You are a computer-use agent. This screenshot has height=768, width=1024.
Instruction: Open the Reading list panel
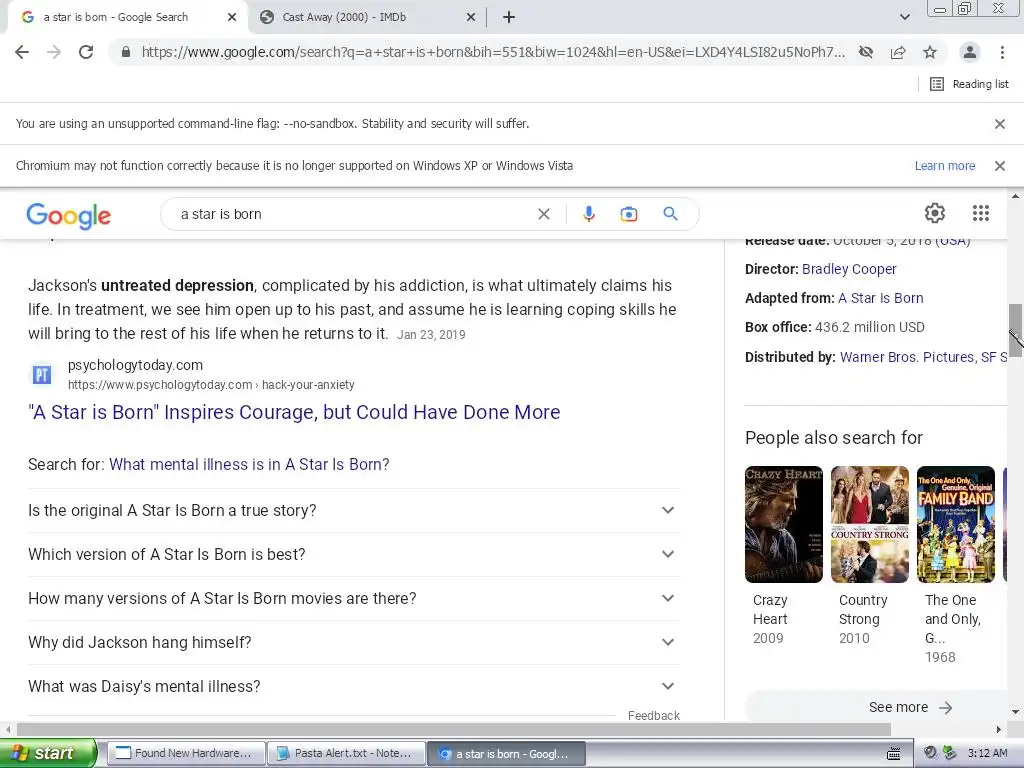click(x=969, y=84)
